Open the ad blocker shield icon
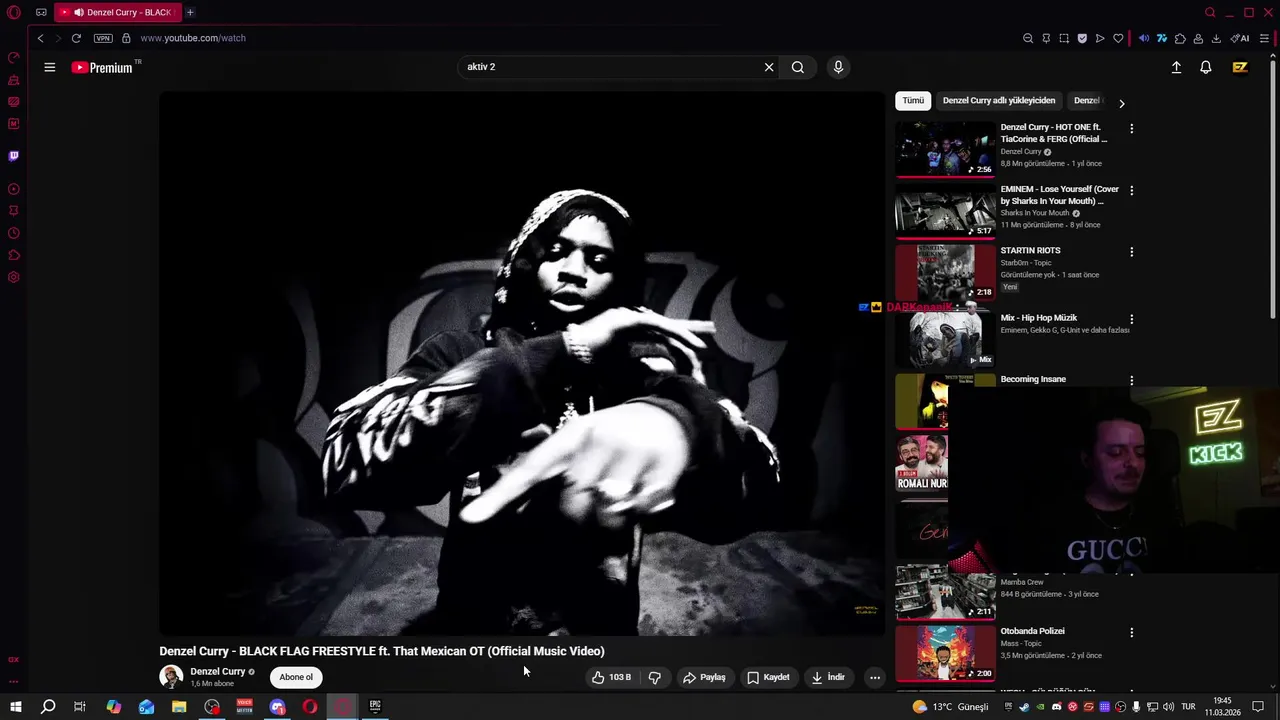The height and width of the screenshot is (720, 1280). tap(1082, 38)
